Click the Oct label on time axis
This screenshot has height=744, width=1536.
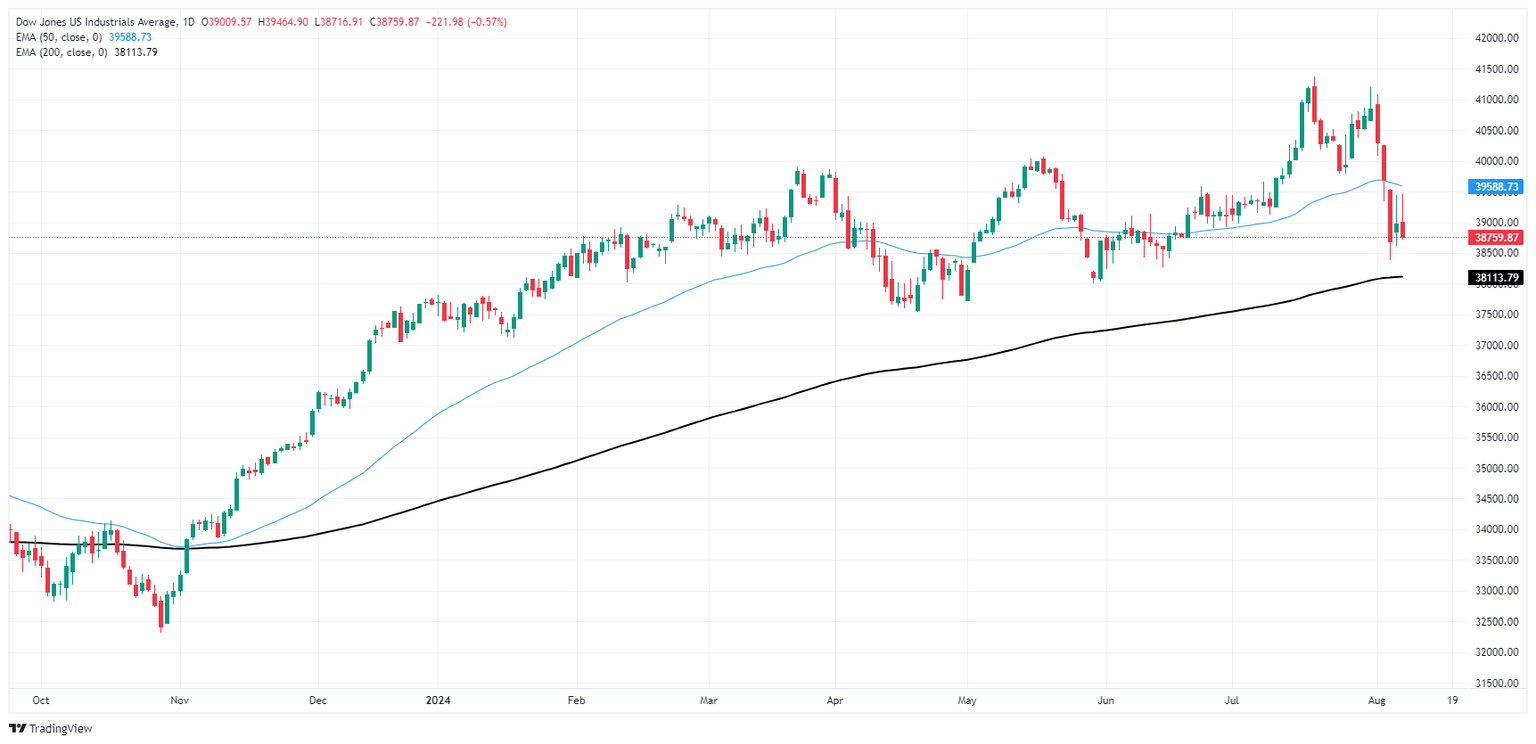point(41,702)
